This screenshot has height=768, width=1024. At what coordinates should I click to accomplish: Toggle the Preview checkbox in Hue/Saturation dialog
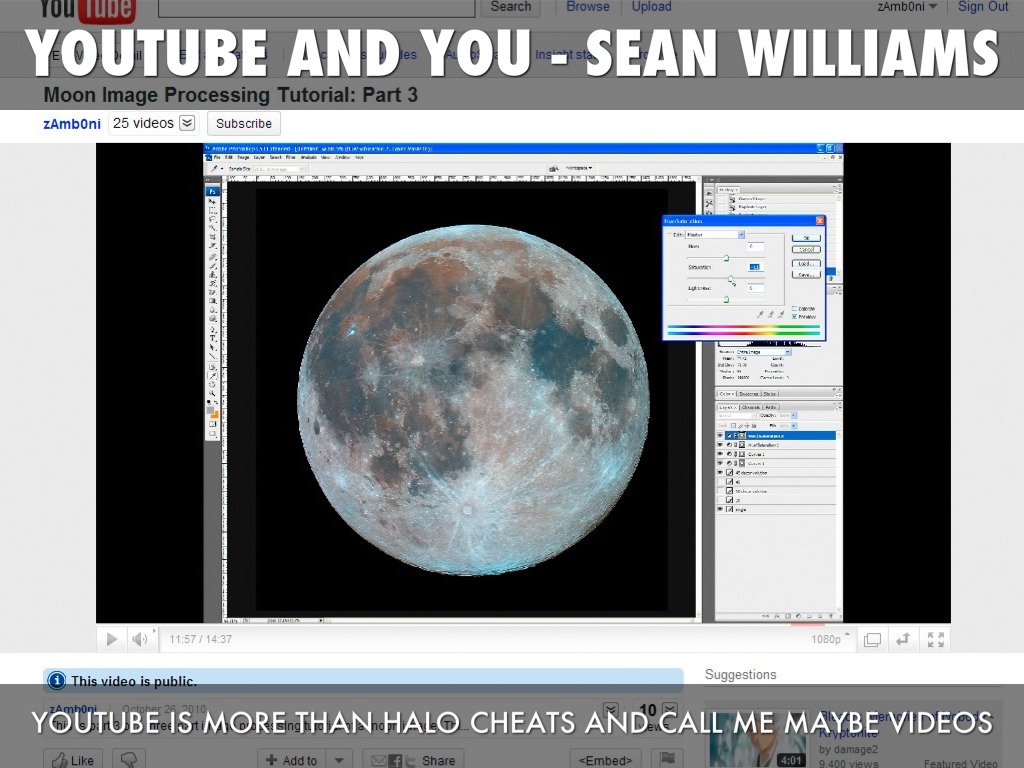pos(795,315)
